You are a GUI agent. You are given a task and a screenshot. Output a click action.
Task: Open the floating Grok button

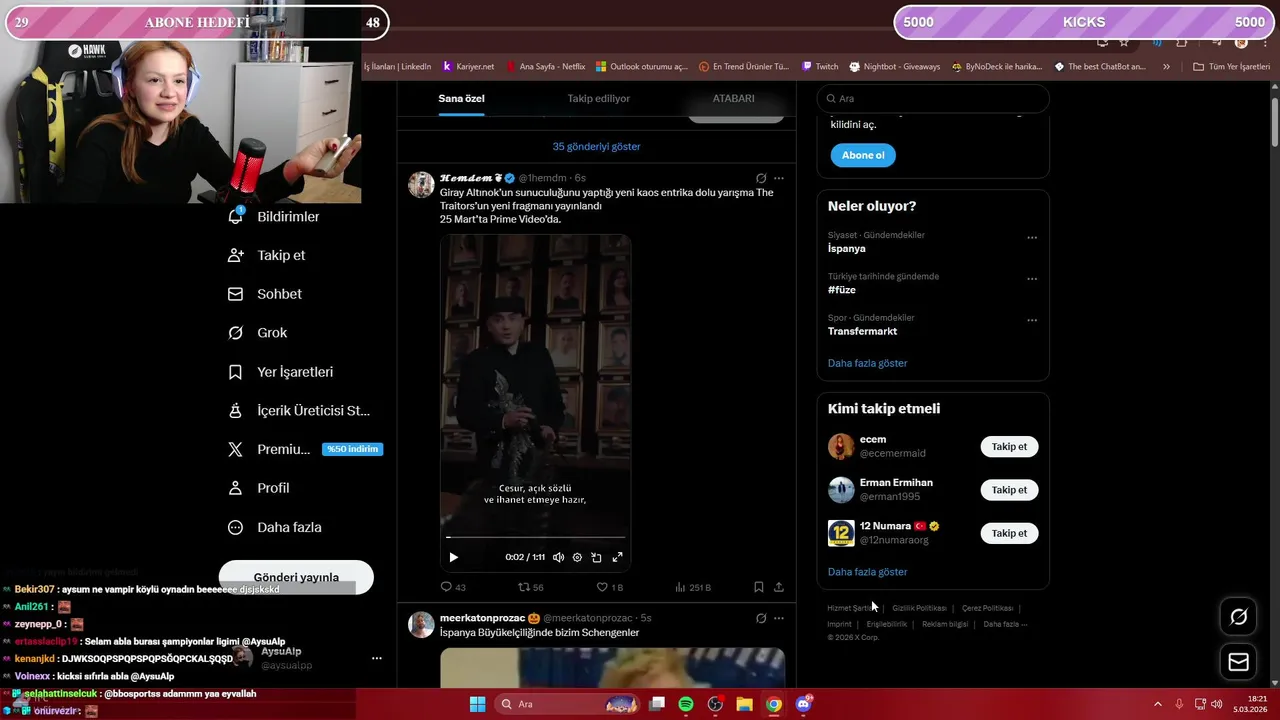1238,617
